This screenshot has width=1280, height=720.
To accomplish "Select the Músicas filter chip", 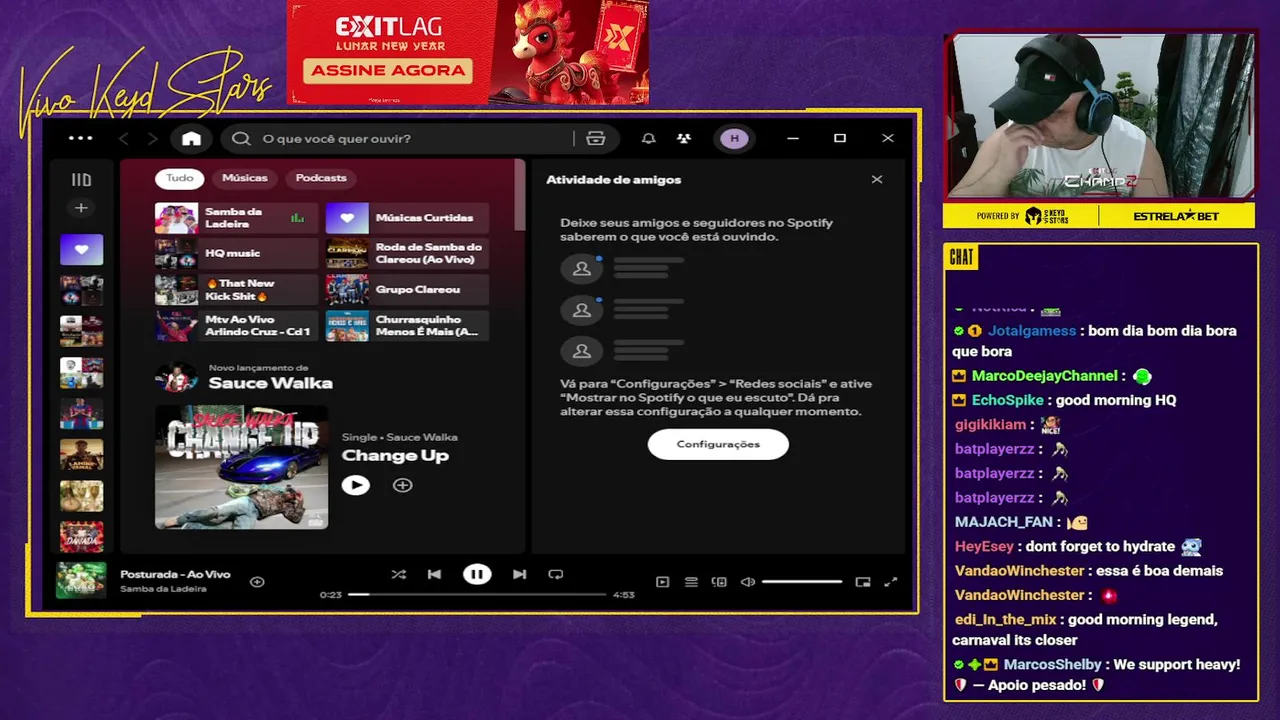I will tap(245, 178).
